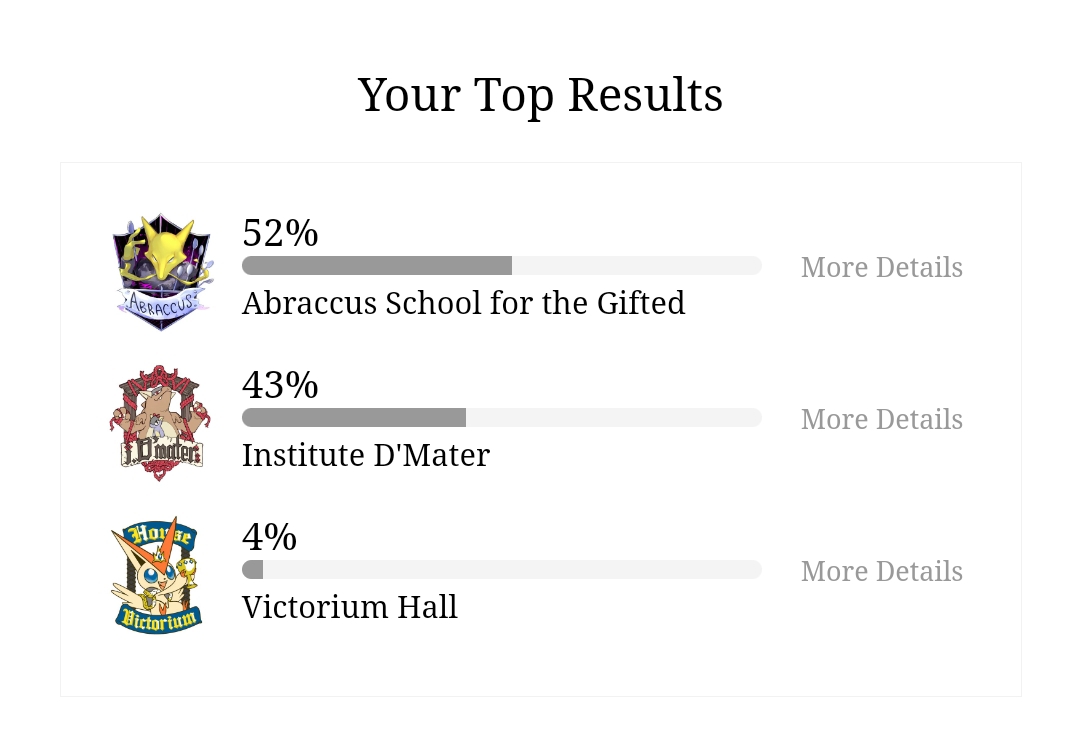Select the Institute D'Mater result name
Image resolution: width=1080 pixels, height=742 pixels.
pos(366,455)
